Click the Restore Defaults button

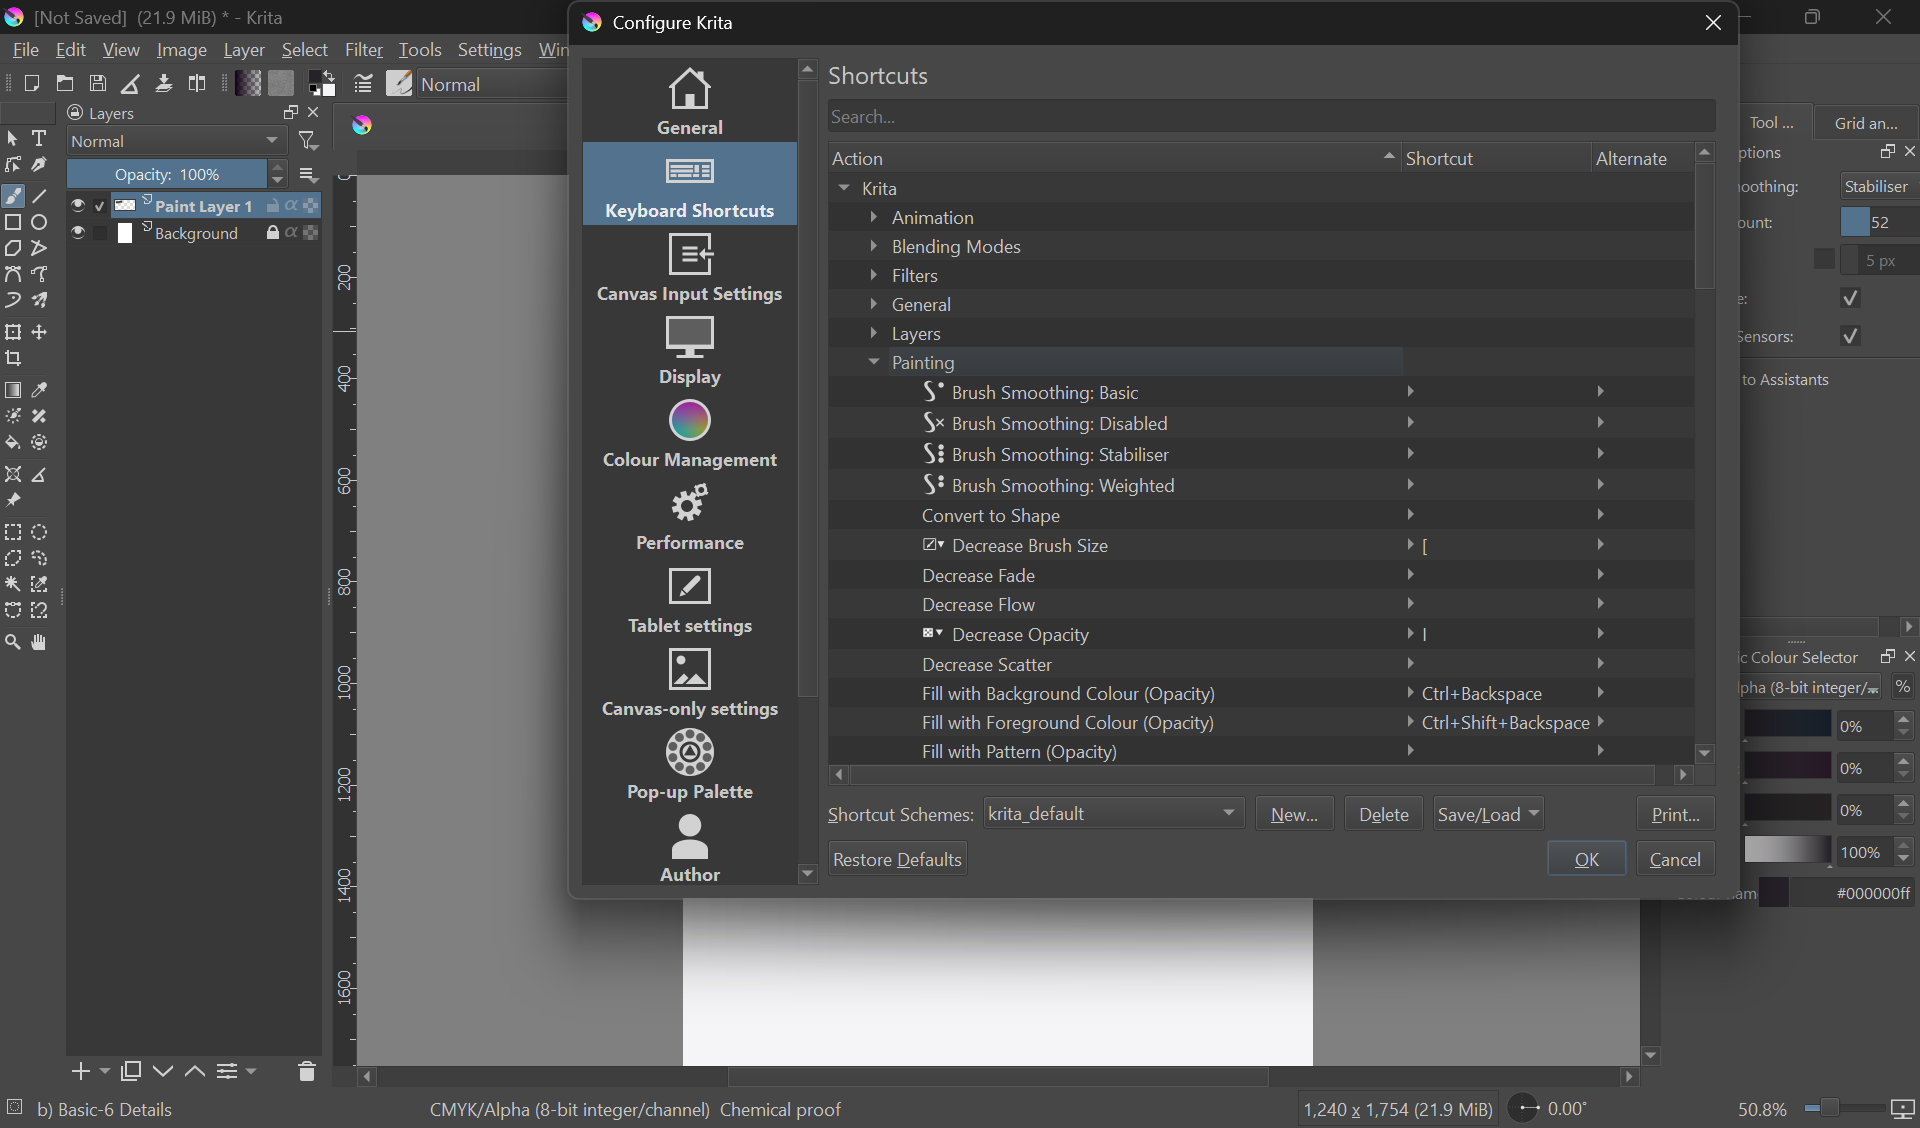(x=897, y=859)
